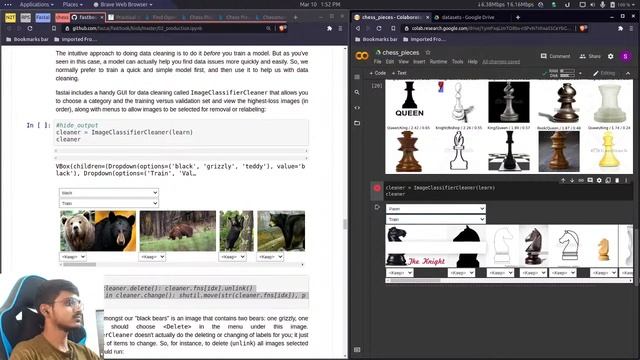
Task: Mirror cell in tab icon
Action: coord(608,180)
